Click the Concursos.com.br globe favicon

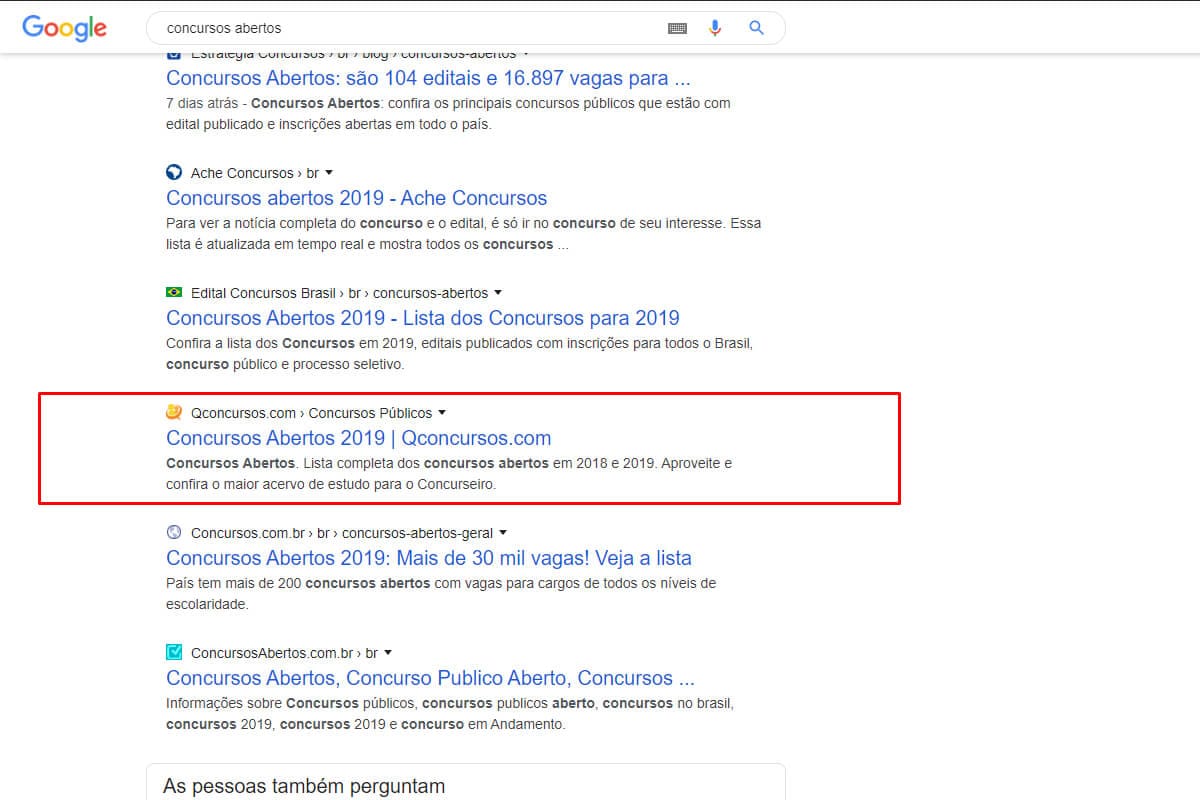(174, 533)
